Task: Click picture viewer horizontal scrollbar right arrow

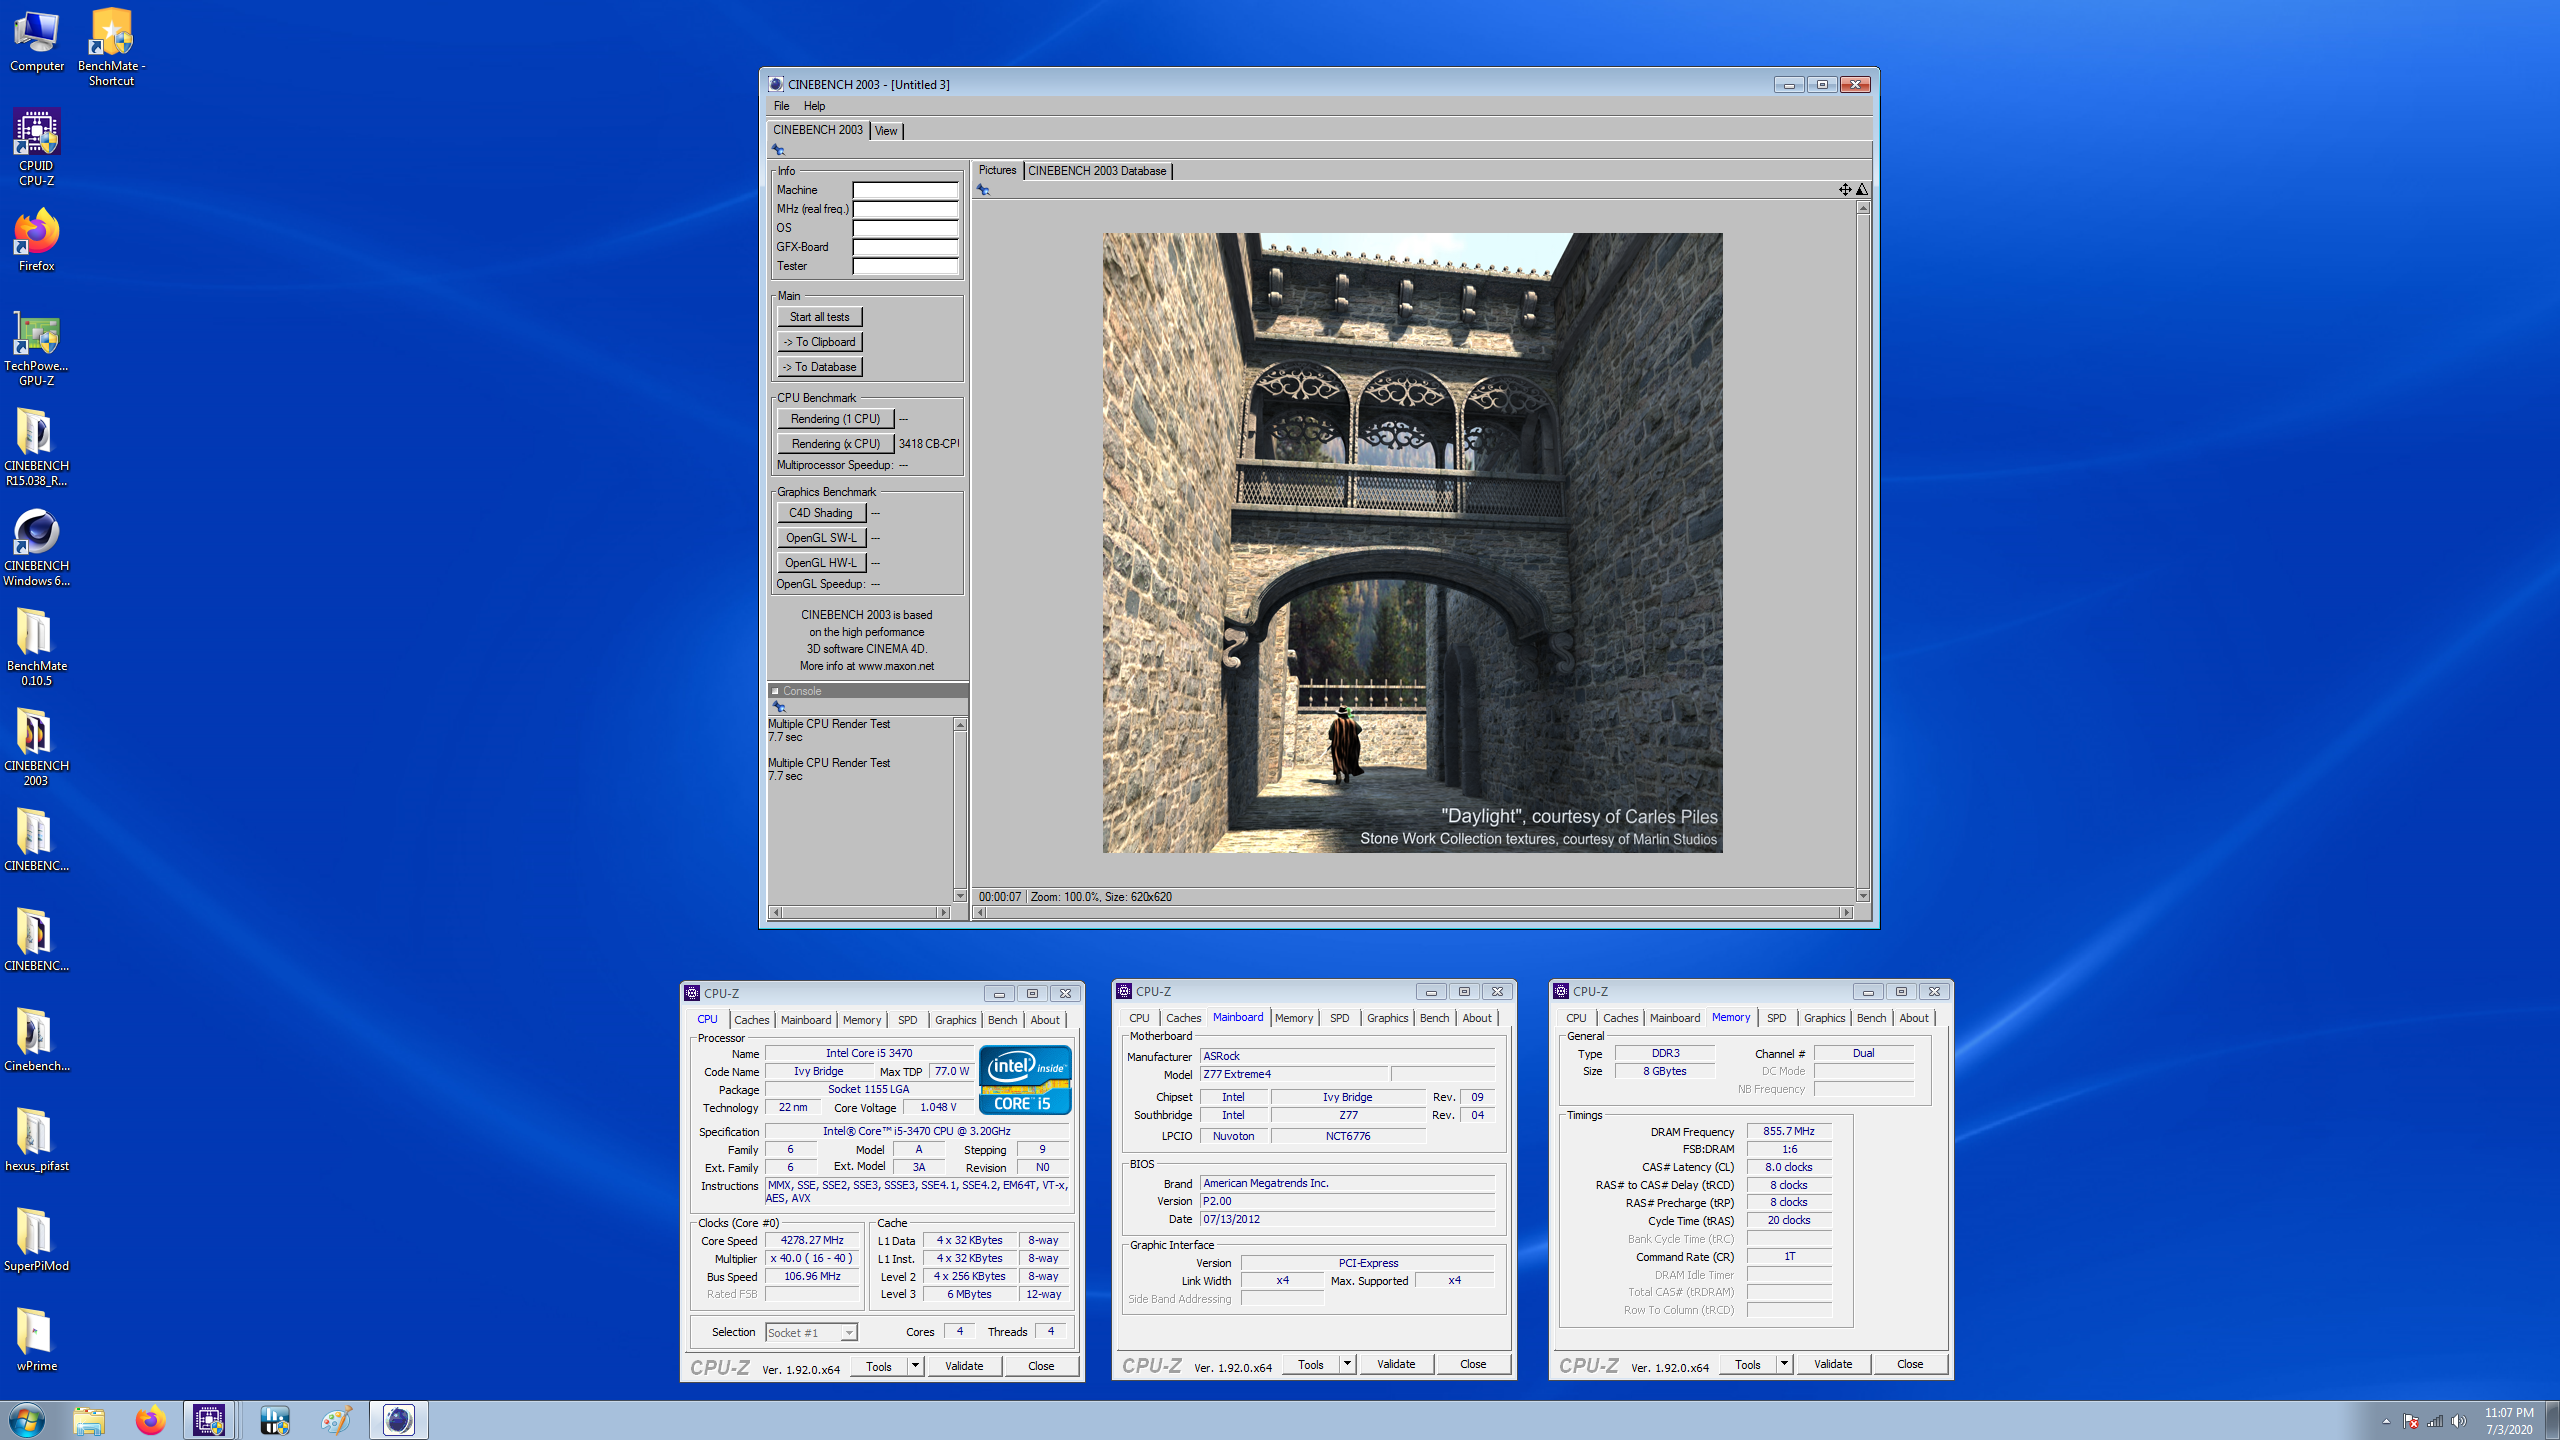Action: 1846,912
